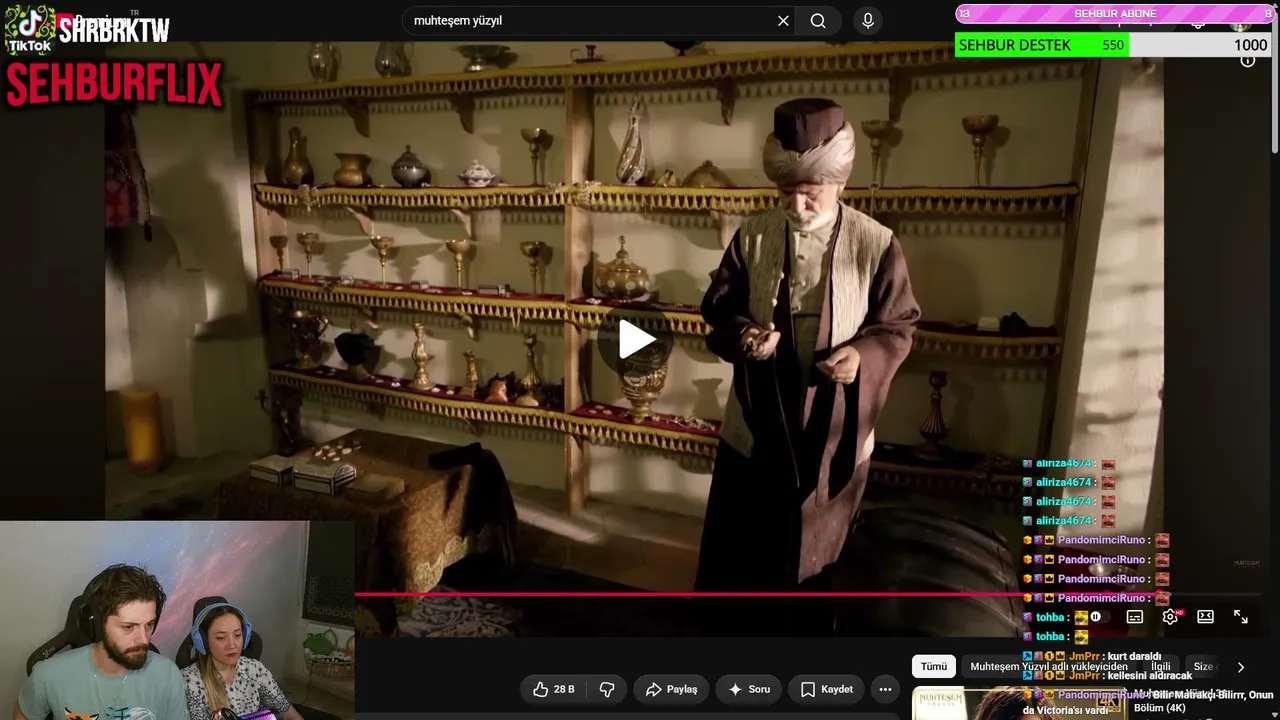This screenshot has width=1280, height=720.
Task: Open the Paylaş share dialog
Action: 671,689
